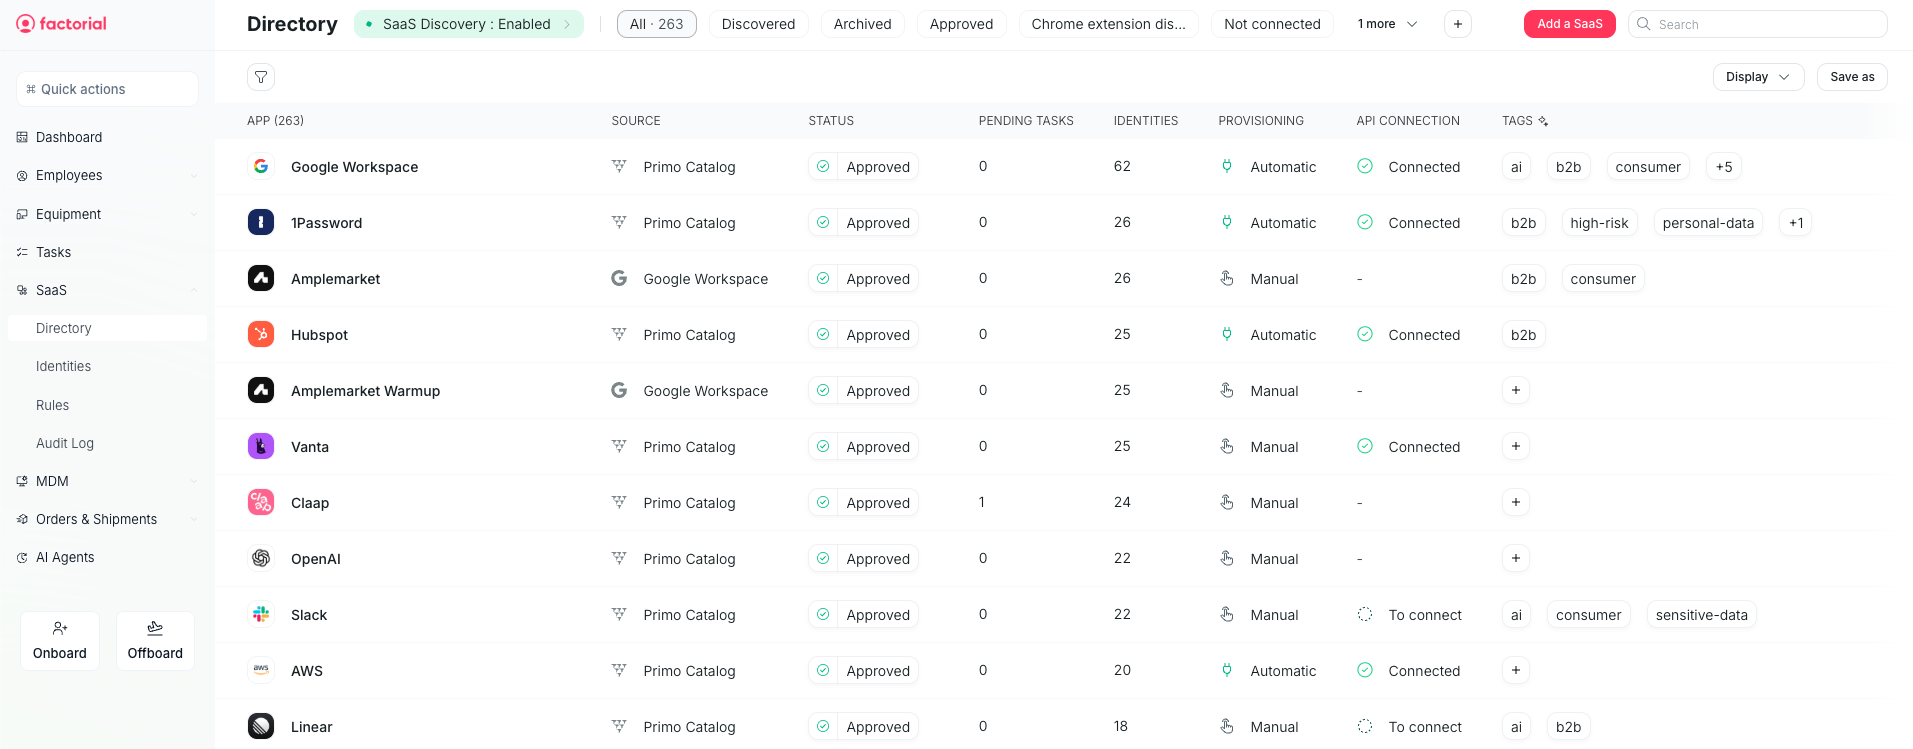
Task: Add a tag to the Claap row
Action: (1515, 503)
